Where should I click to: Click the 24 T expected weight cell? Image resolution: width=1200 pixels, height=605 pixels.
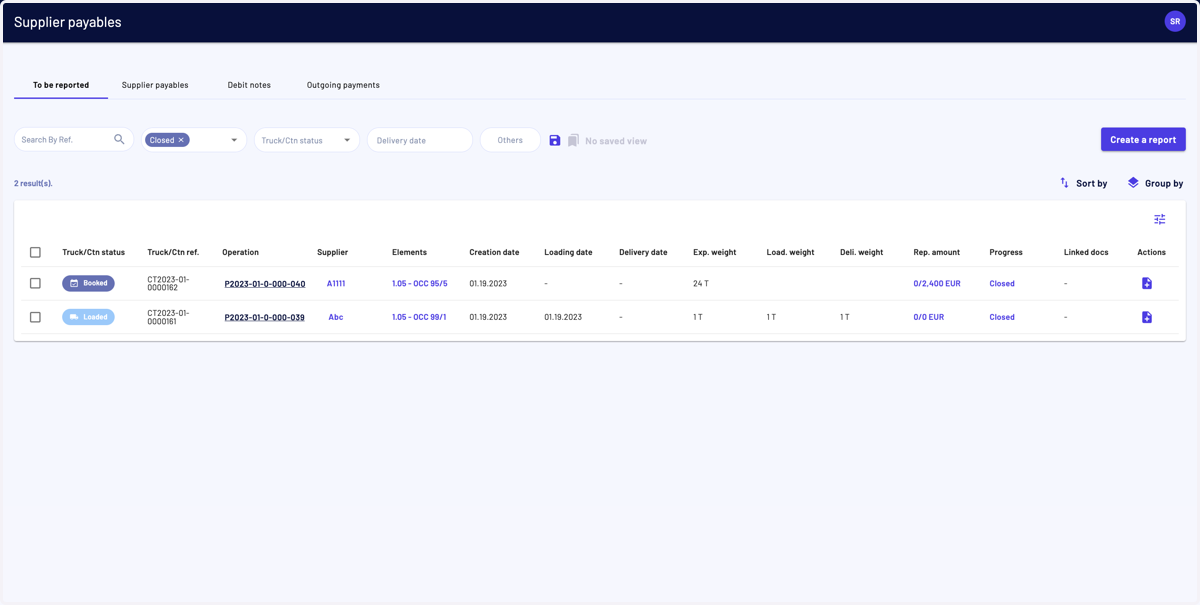pos(701,284)
